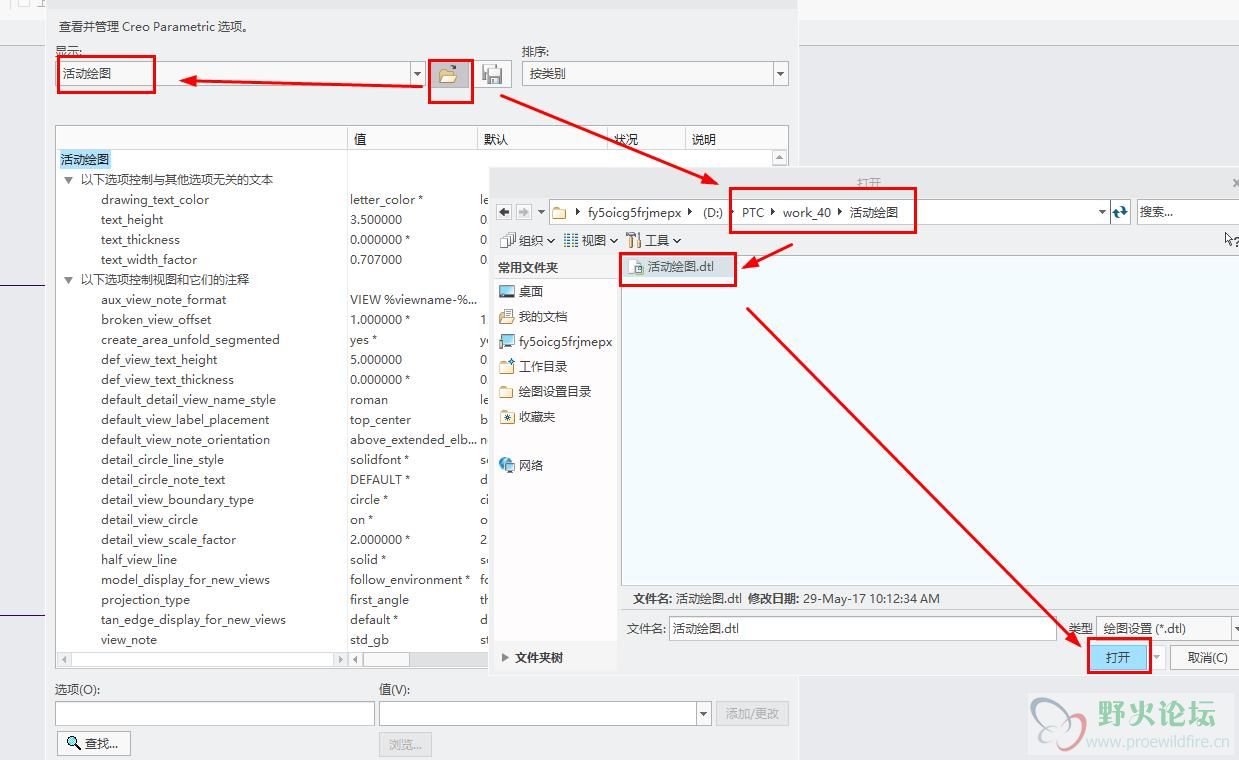Click the first_angle value cell
This screenshot has width=1239, height=760.
pyautogui.click(x=379, y=600)
